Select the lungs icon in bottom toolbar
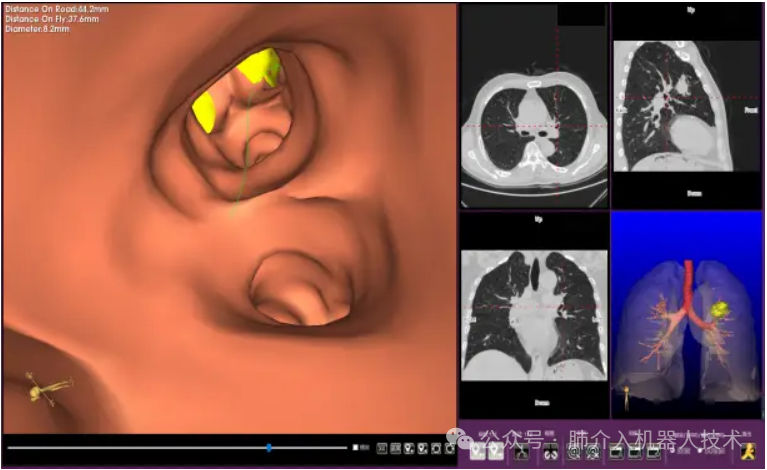The image size is (767, 470). pos(550,451)
